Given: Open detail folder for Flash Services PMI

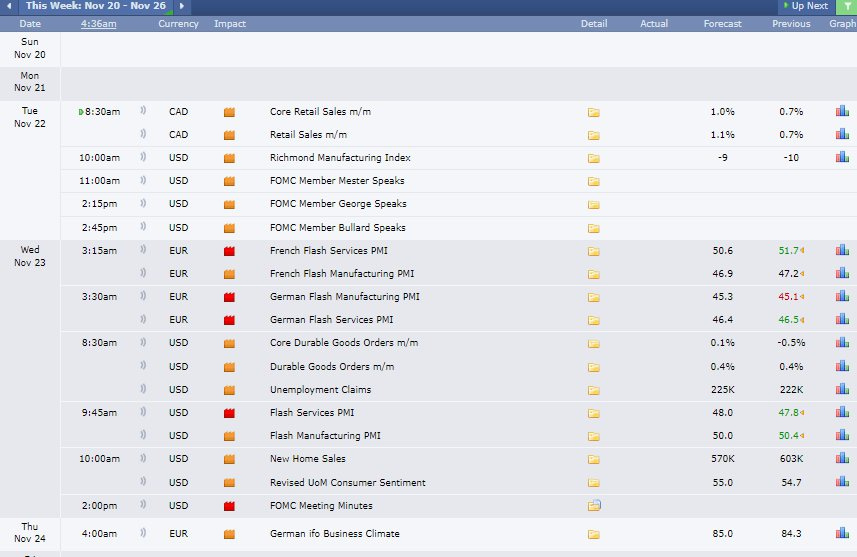Looking at the screenshot, I should click(x=594, y=413).
